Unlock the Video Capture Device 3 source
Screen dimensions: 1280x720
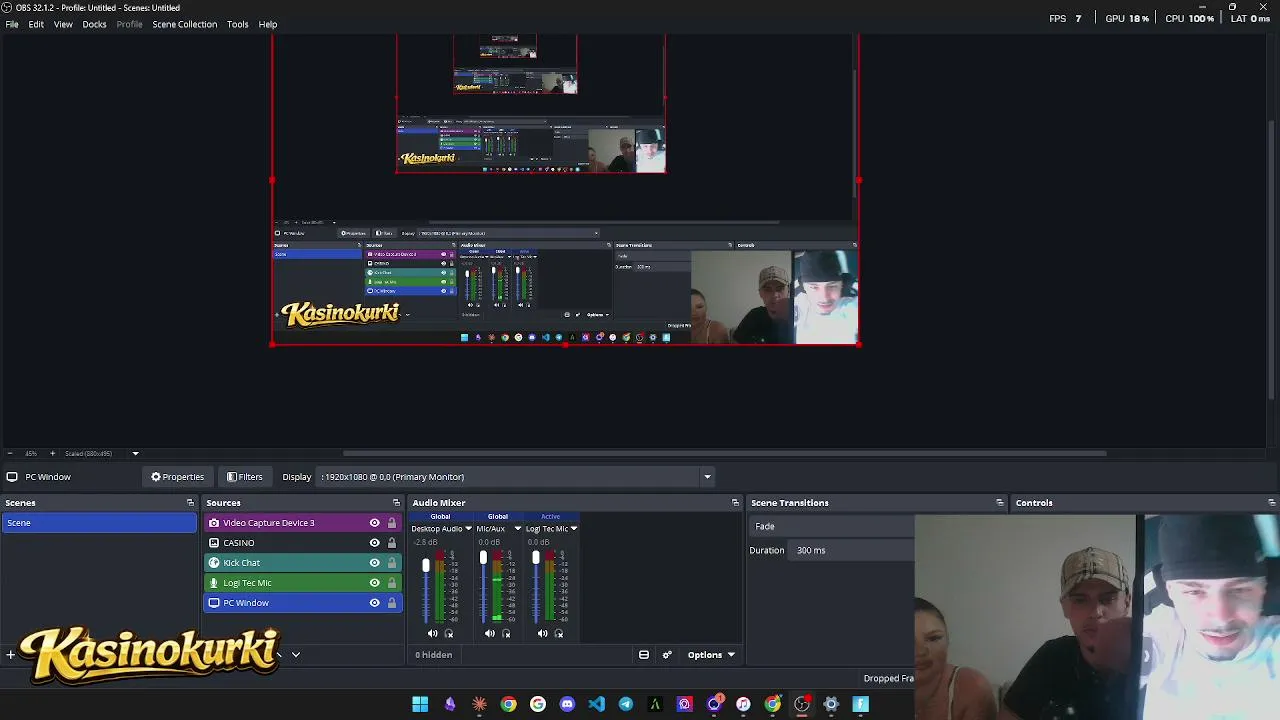pyautogui.click(x=392, y=523)
